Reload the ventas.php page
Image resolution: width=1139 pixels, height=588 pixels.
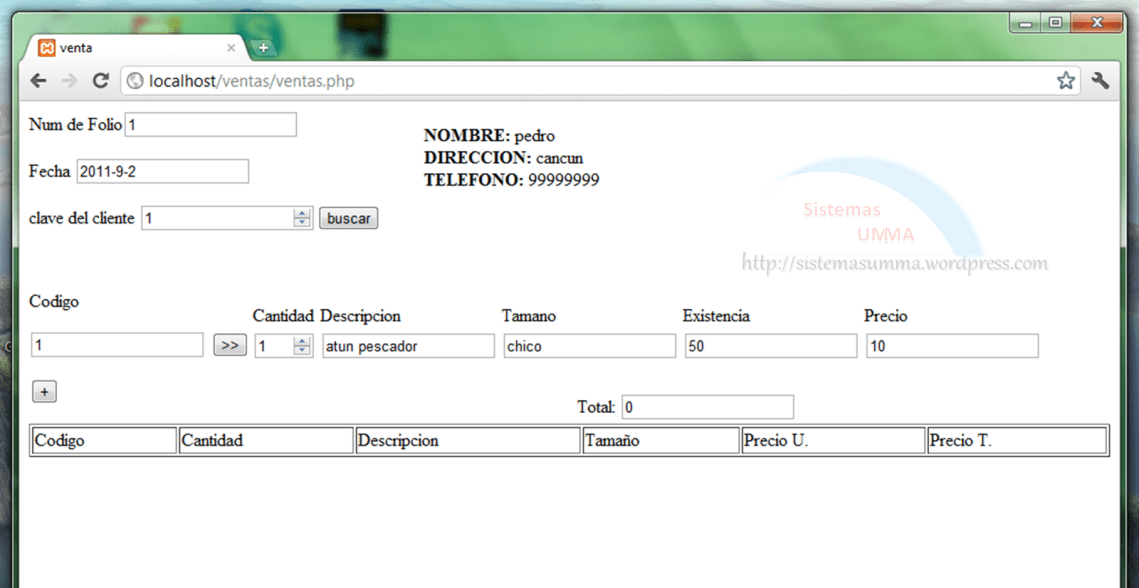point(100,80)
